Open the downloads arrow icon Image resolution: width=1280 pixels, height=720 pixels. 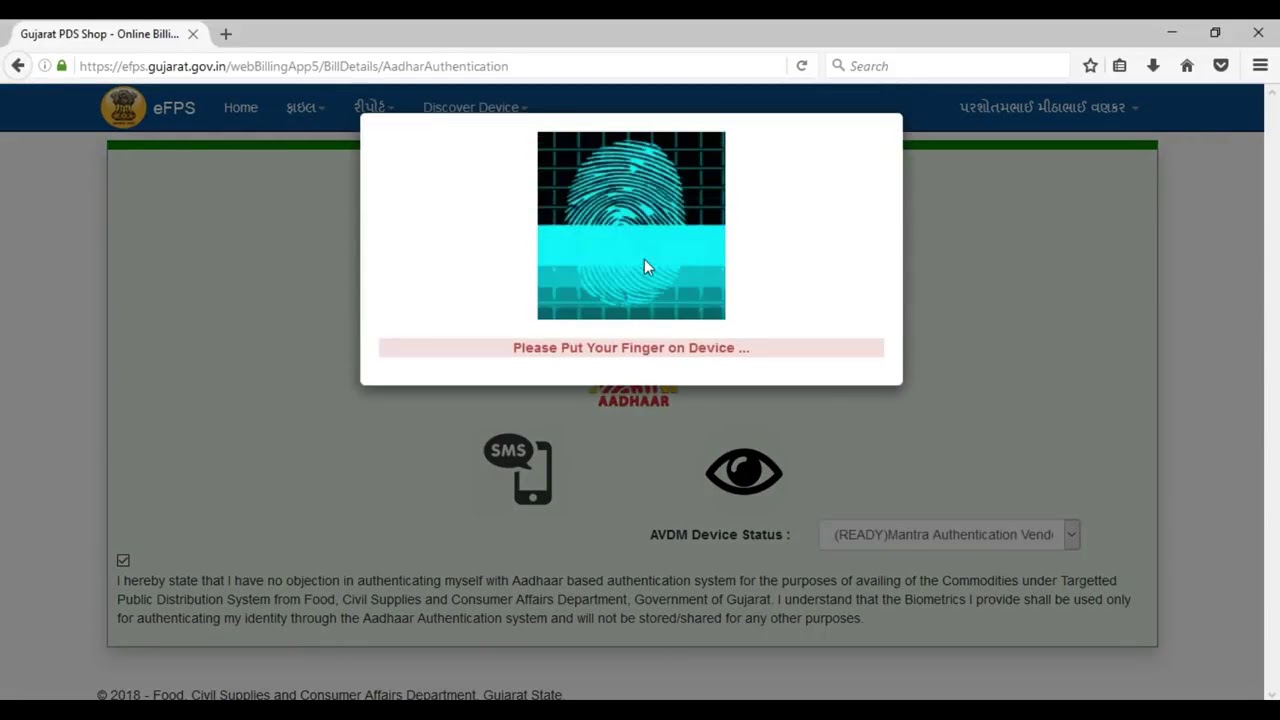pos(1153,66)
